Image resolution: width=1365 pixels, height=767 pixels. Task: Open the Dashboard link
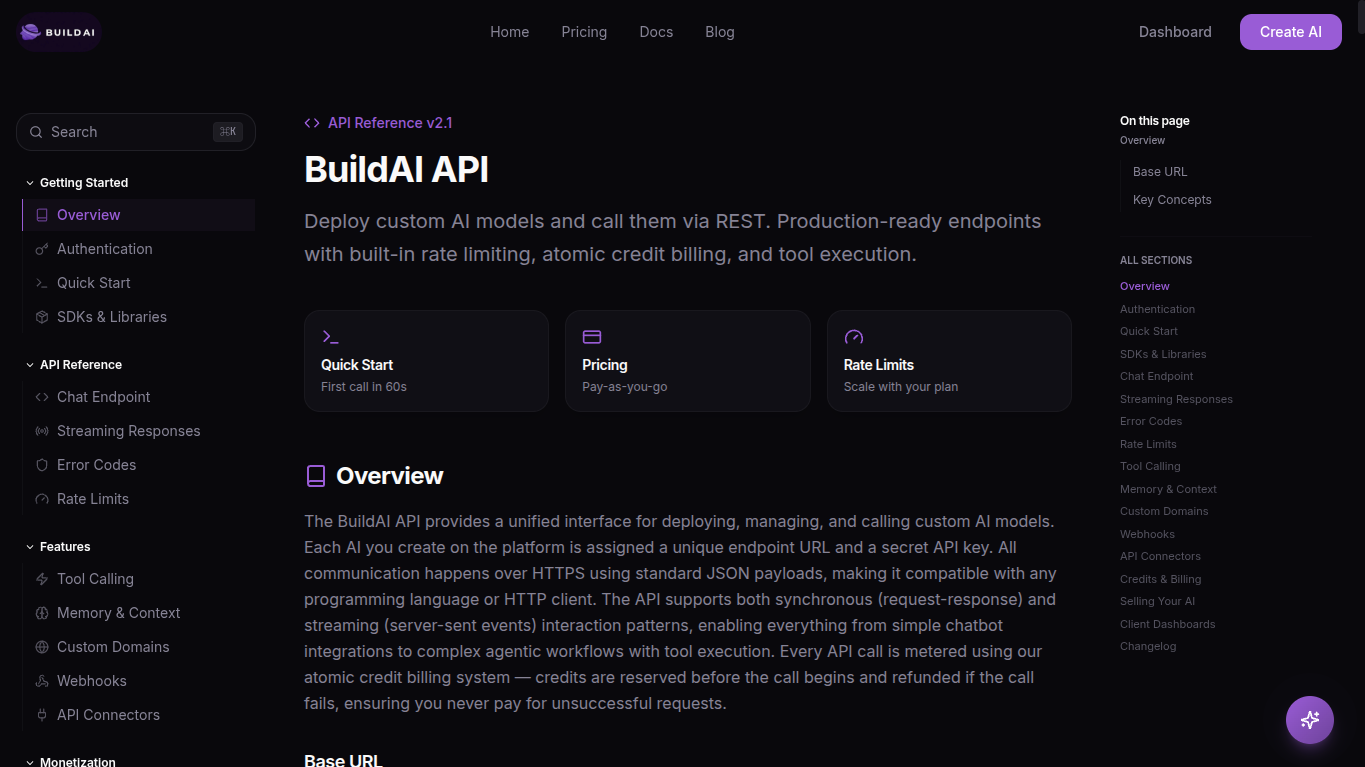[x=1175, y=32]
